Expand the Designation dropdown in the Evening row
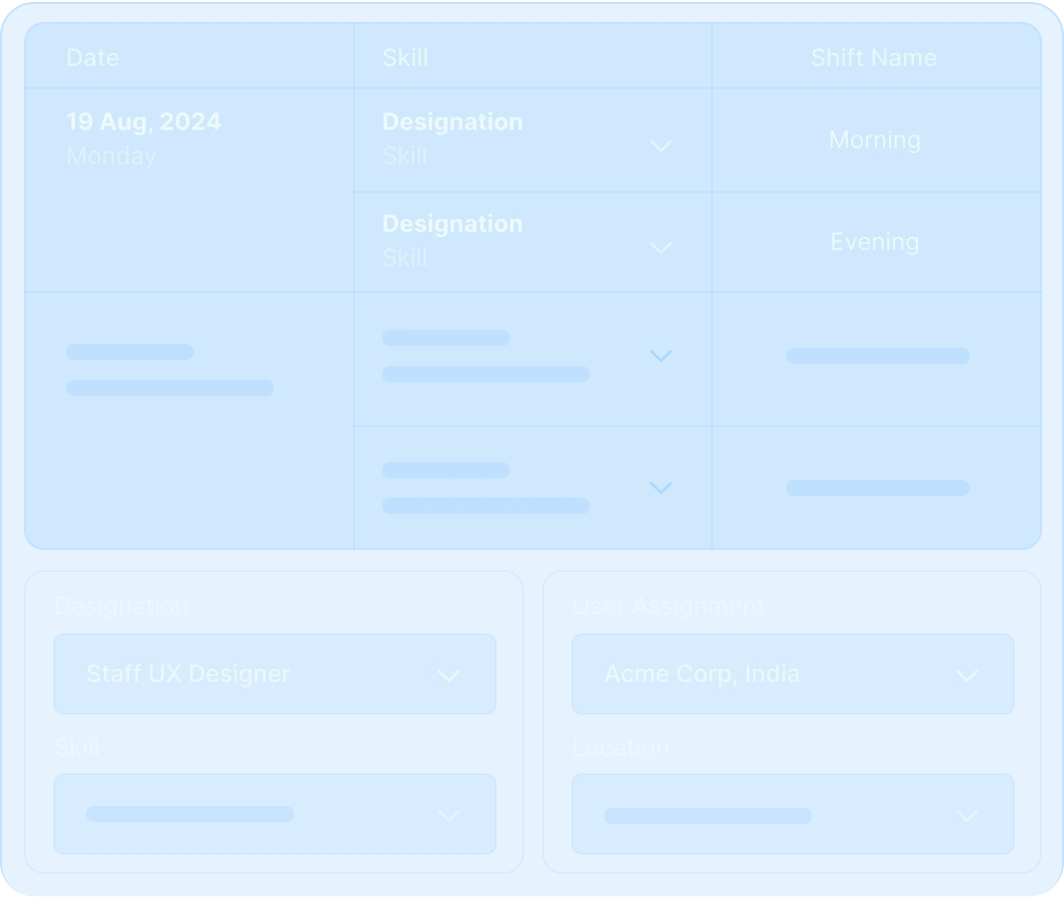Screen dimensions: 1064x897 coord(660,248)
